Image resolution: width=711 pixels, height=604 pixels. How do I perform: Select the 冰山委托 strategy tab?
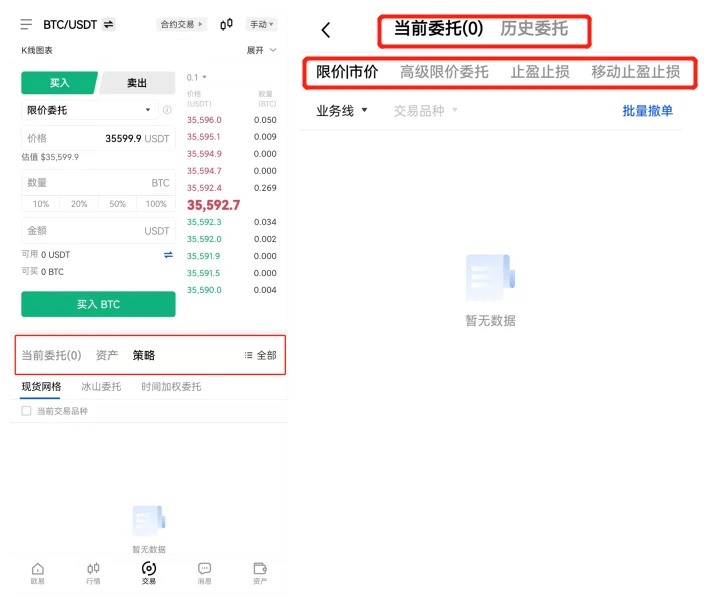pos(101,387)
